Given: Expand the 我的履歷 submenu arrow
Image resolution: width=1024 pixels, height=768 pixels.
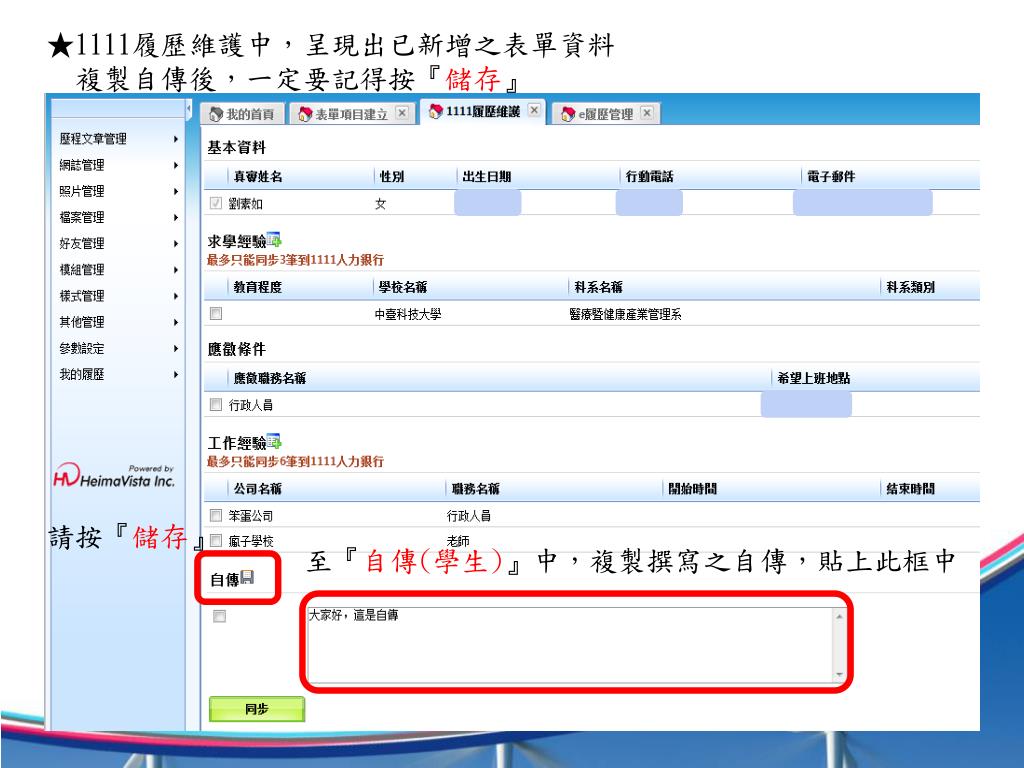Looking at the screenshot, I should pyautogui.click(x=176, y=375).
